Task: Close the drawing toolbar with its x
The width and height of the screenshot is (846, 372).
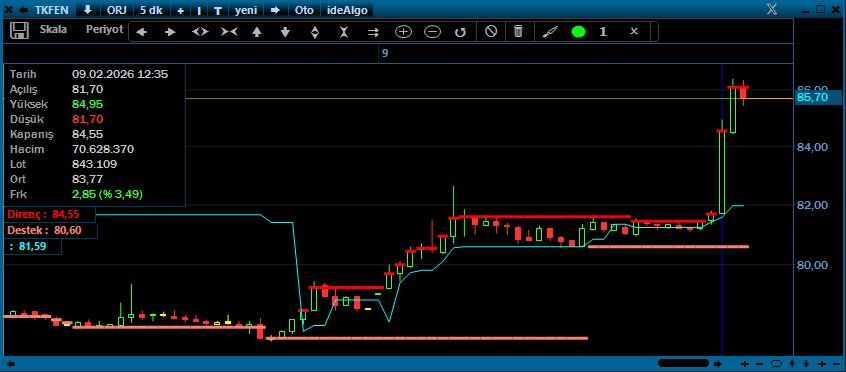Action: coord(634,31)
